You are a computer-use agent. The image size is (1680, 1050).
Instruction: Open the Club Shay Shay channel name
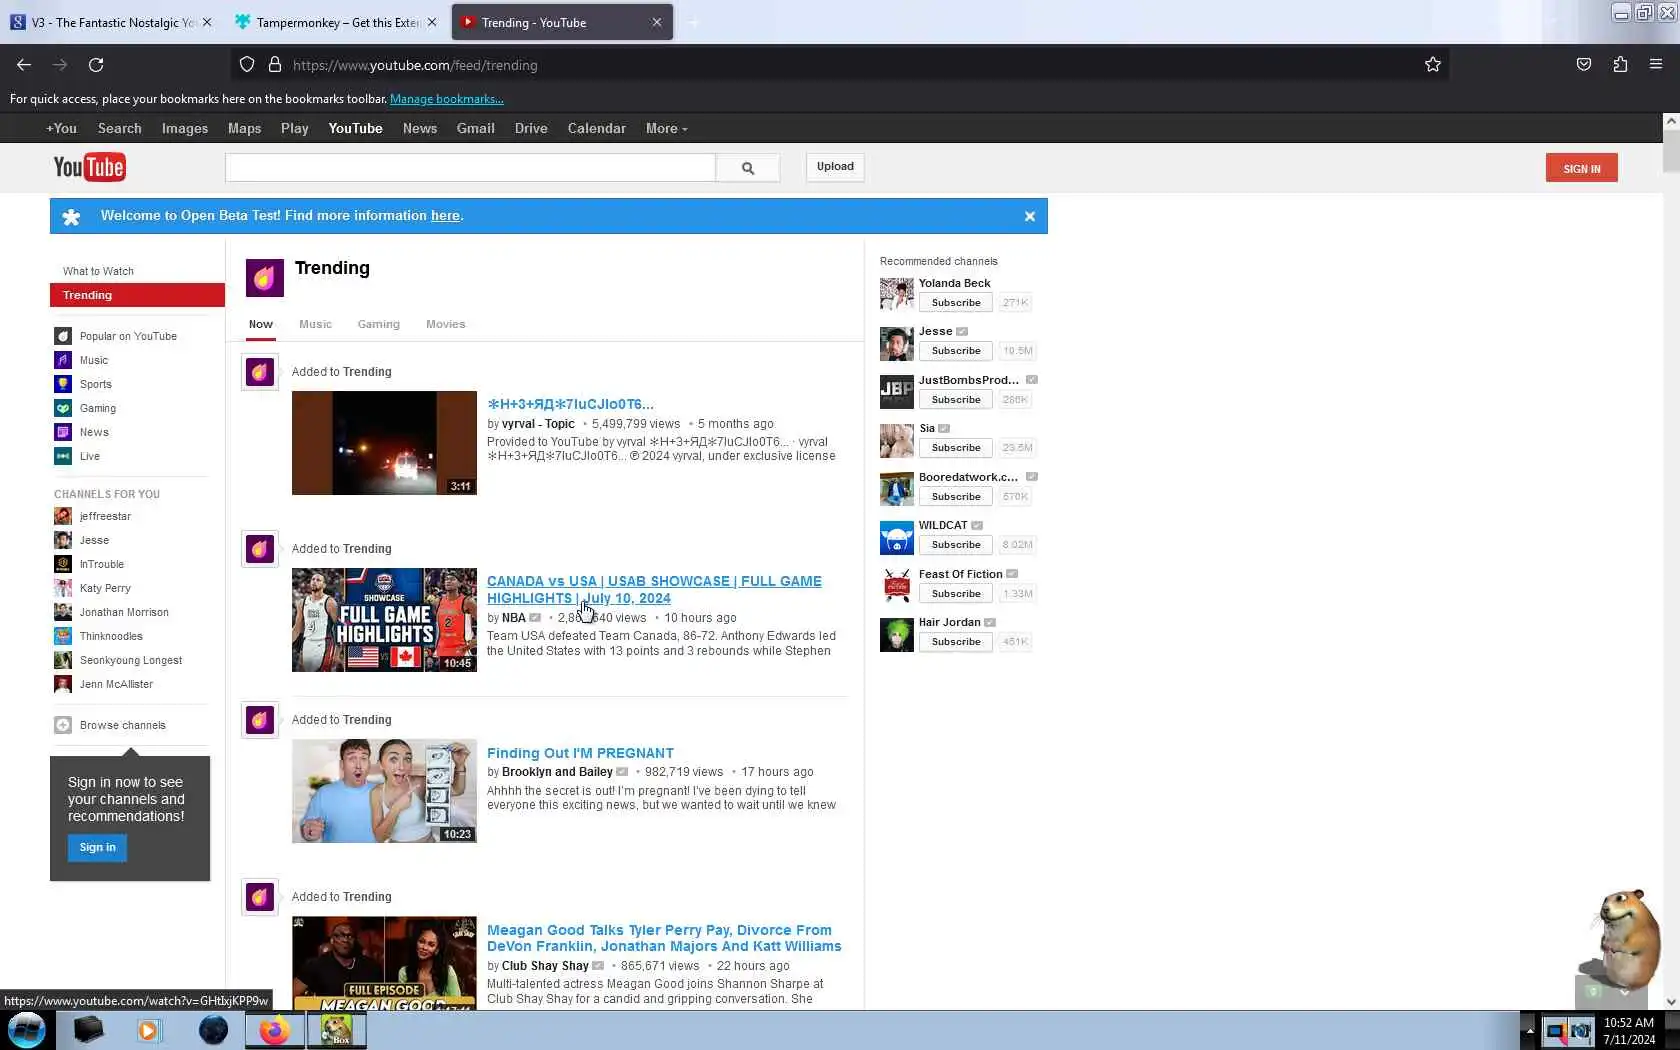[545, 966]
